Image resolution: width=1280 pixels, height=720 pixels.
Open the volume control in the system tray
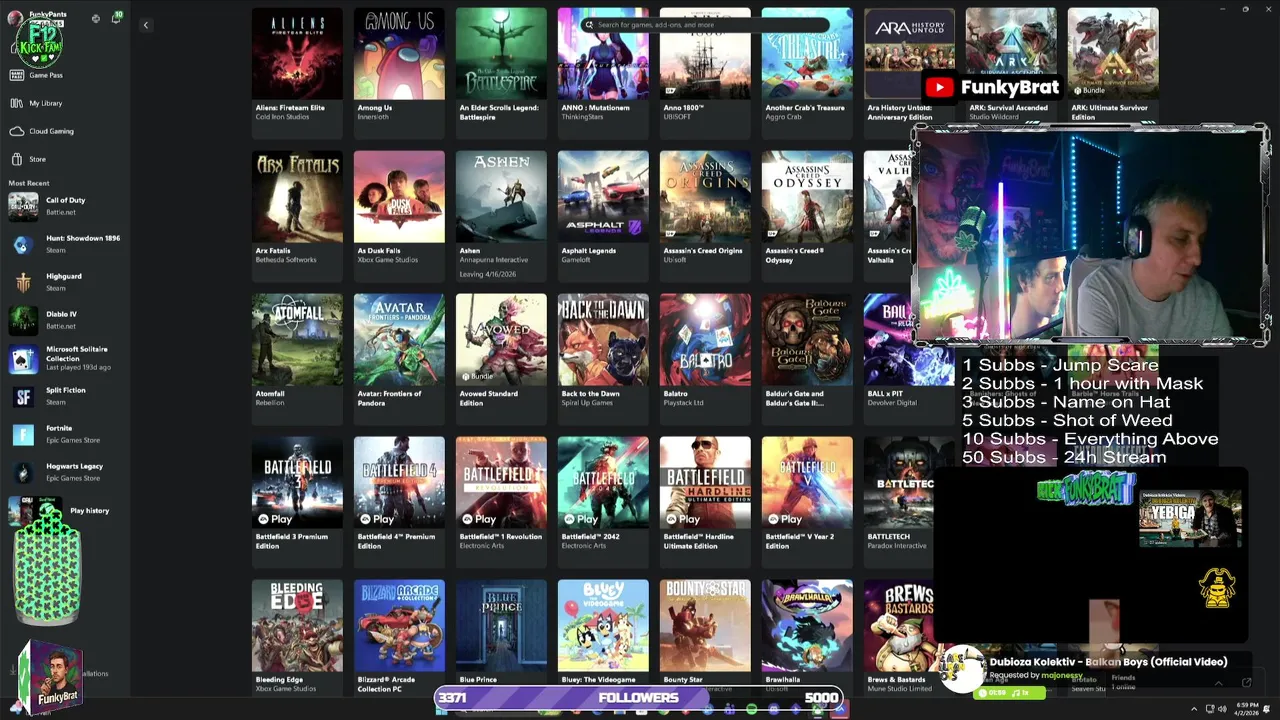[x=1224, y=709]
